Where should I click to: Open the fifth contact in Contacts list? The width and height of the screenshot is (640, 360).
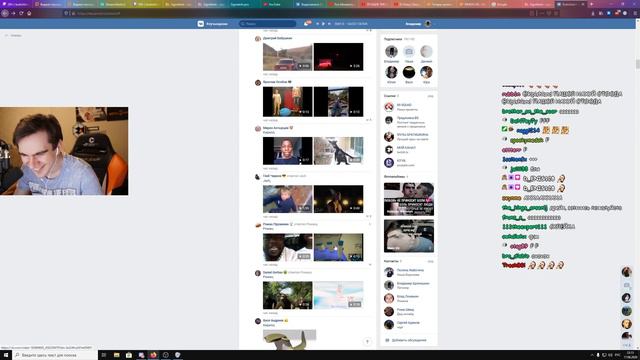pos(408,324)
